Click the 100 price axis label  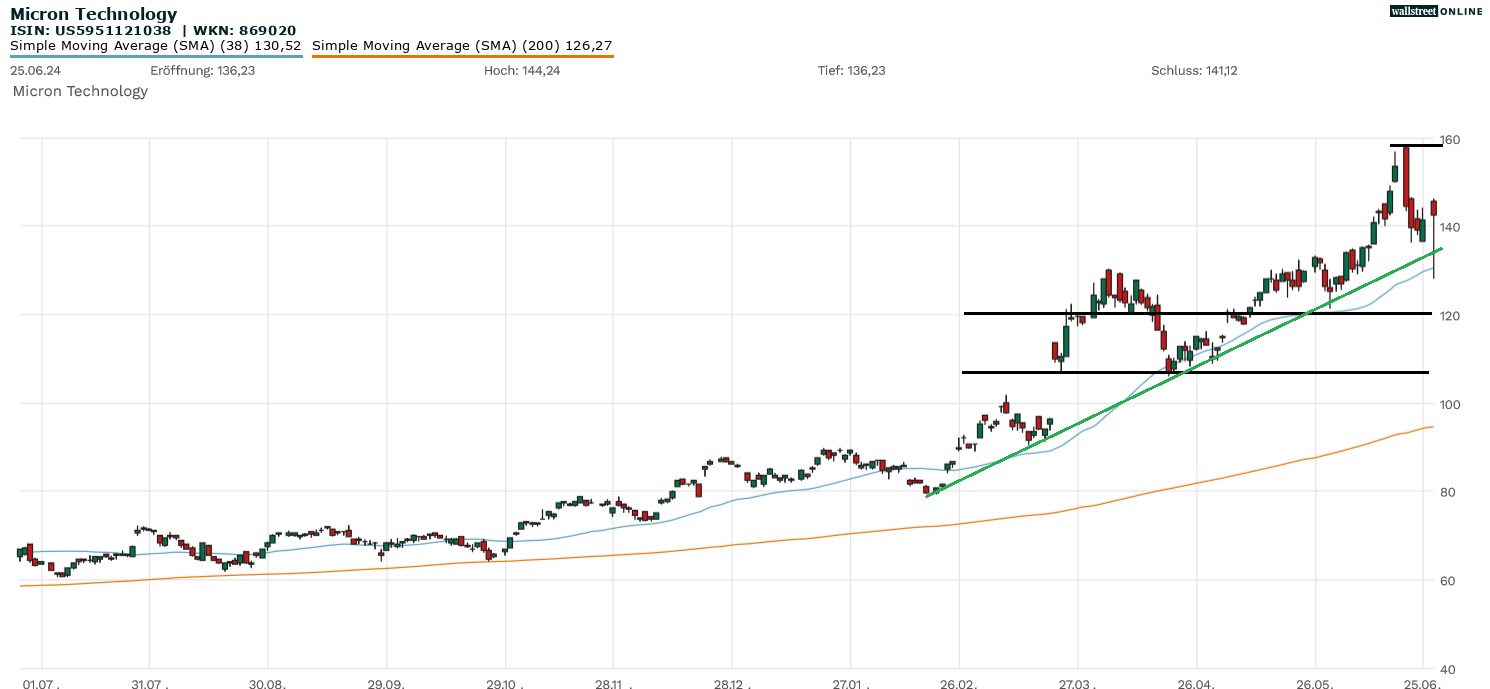(1448, 404)
